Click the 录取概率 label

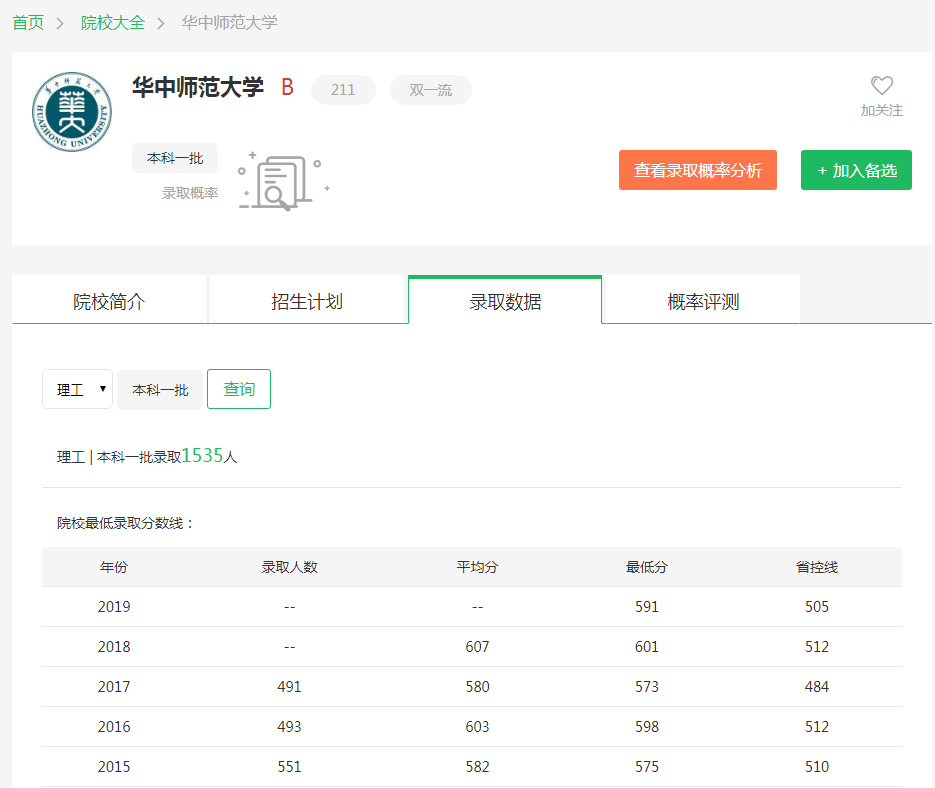[x=190, y=193]
